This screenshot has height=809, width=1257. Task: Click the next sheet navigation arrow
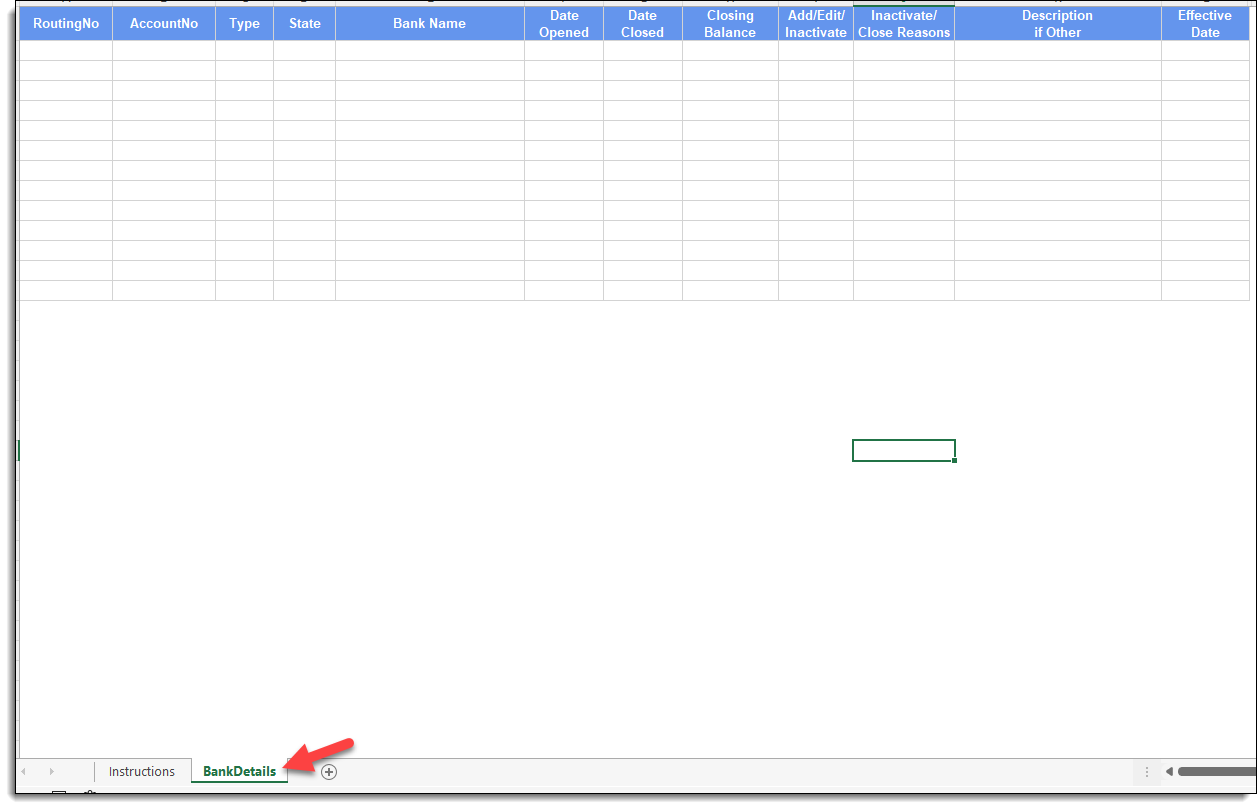coord(52,772)
